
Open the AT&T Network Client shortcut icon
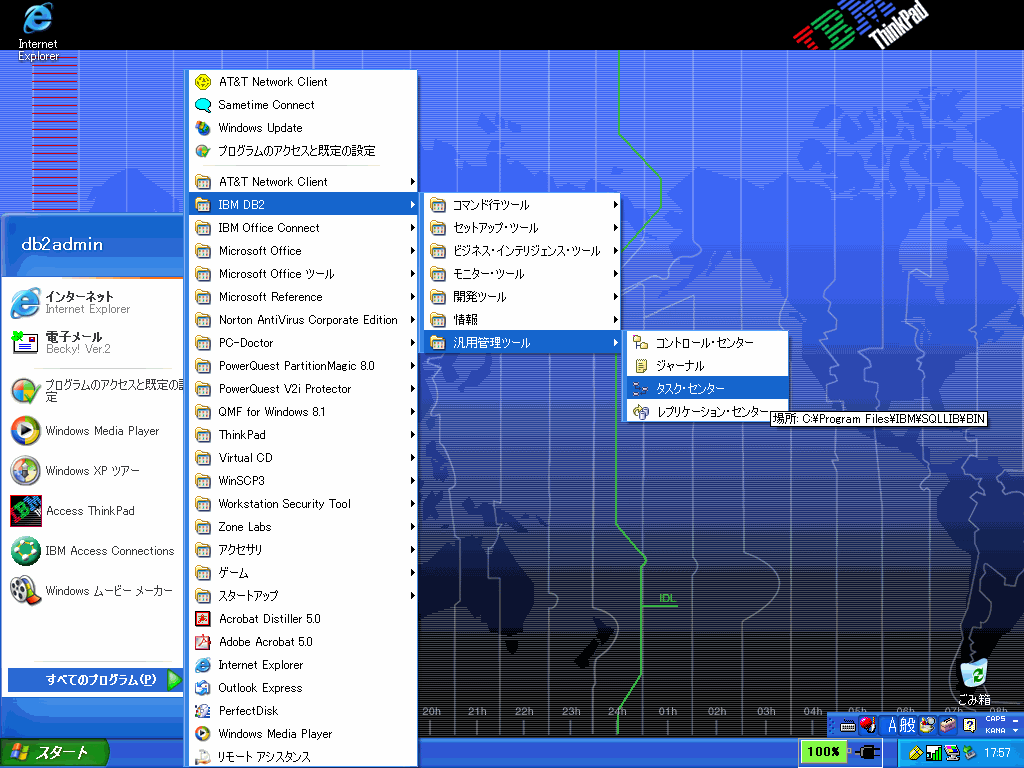[x=203, y=82]
